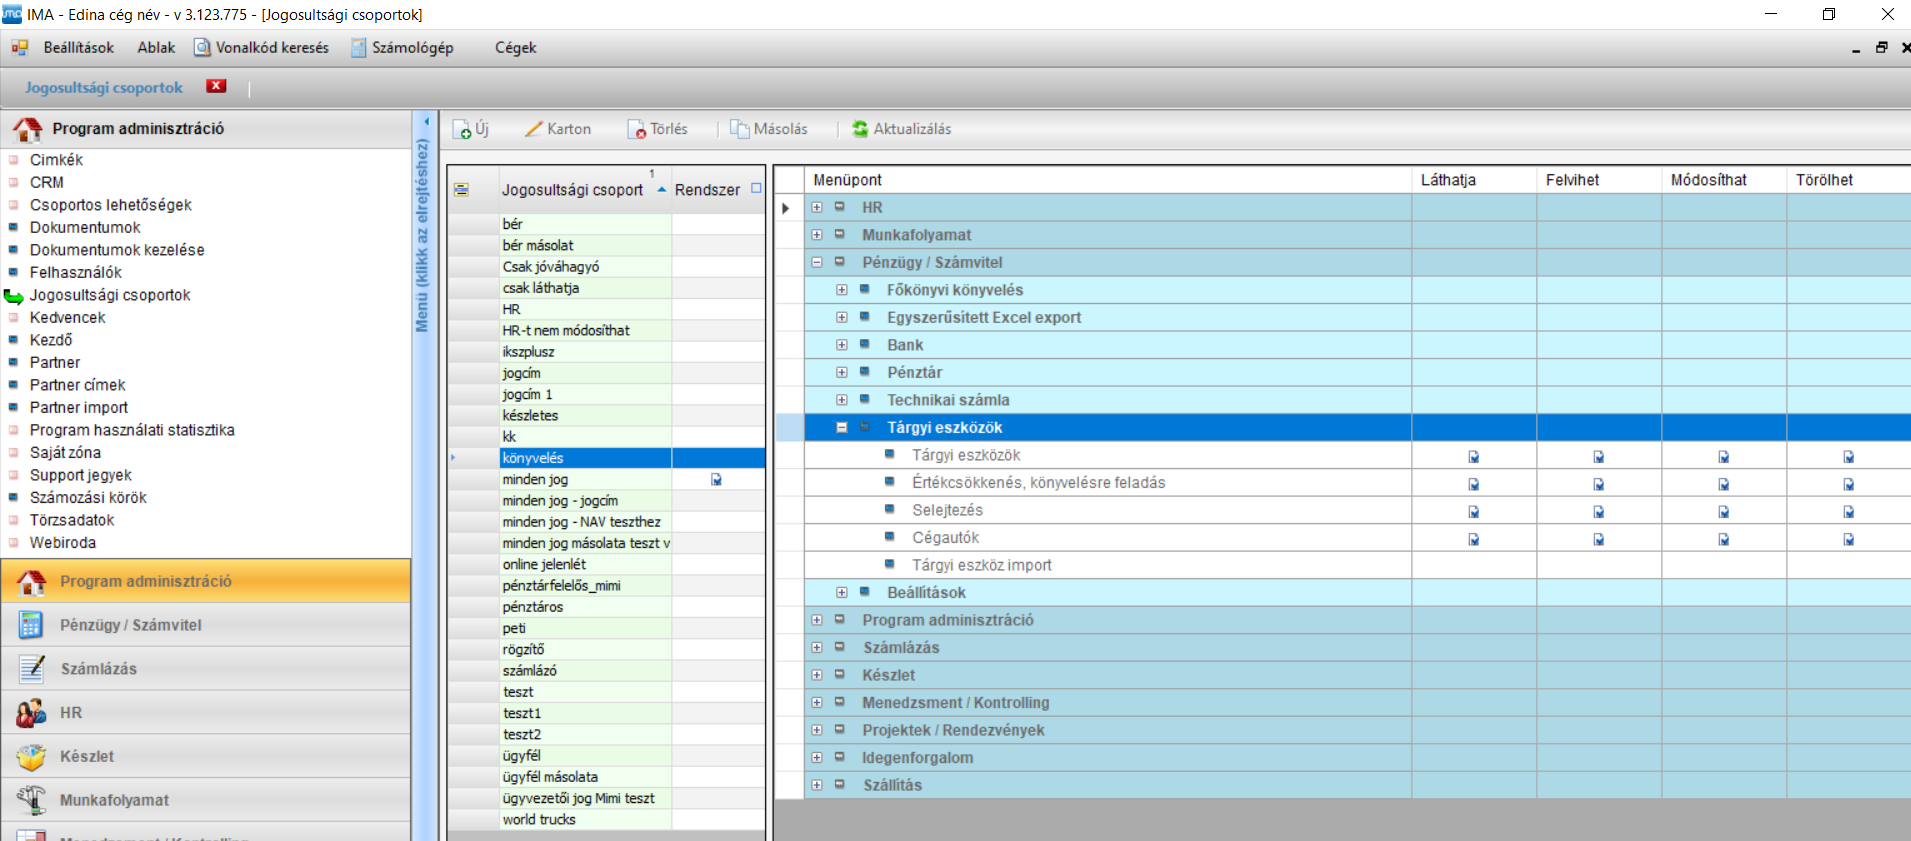
Task: Open Számológép calculator from the menu bar
Action: [402, 48]
